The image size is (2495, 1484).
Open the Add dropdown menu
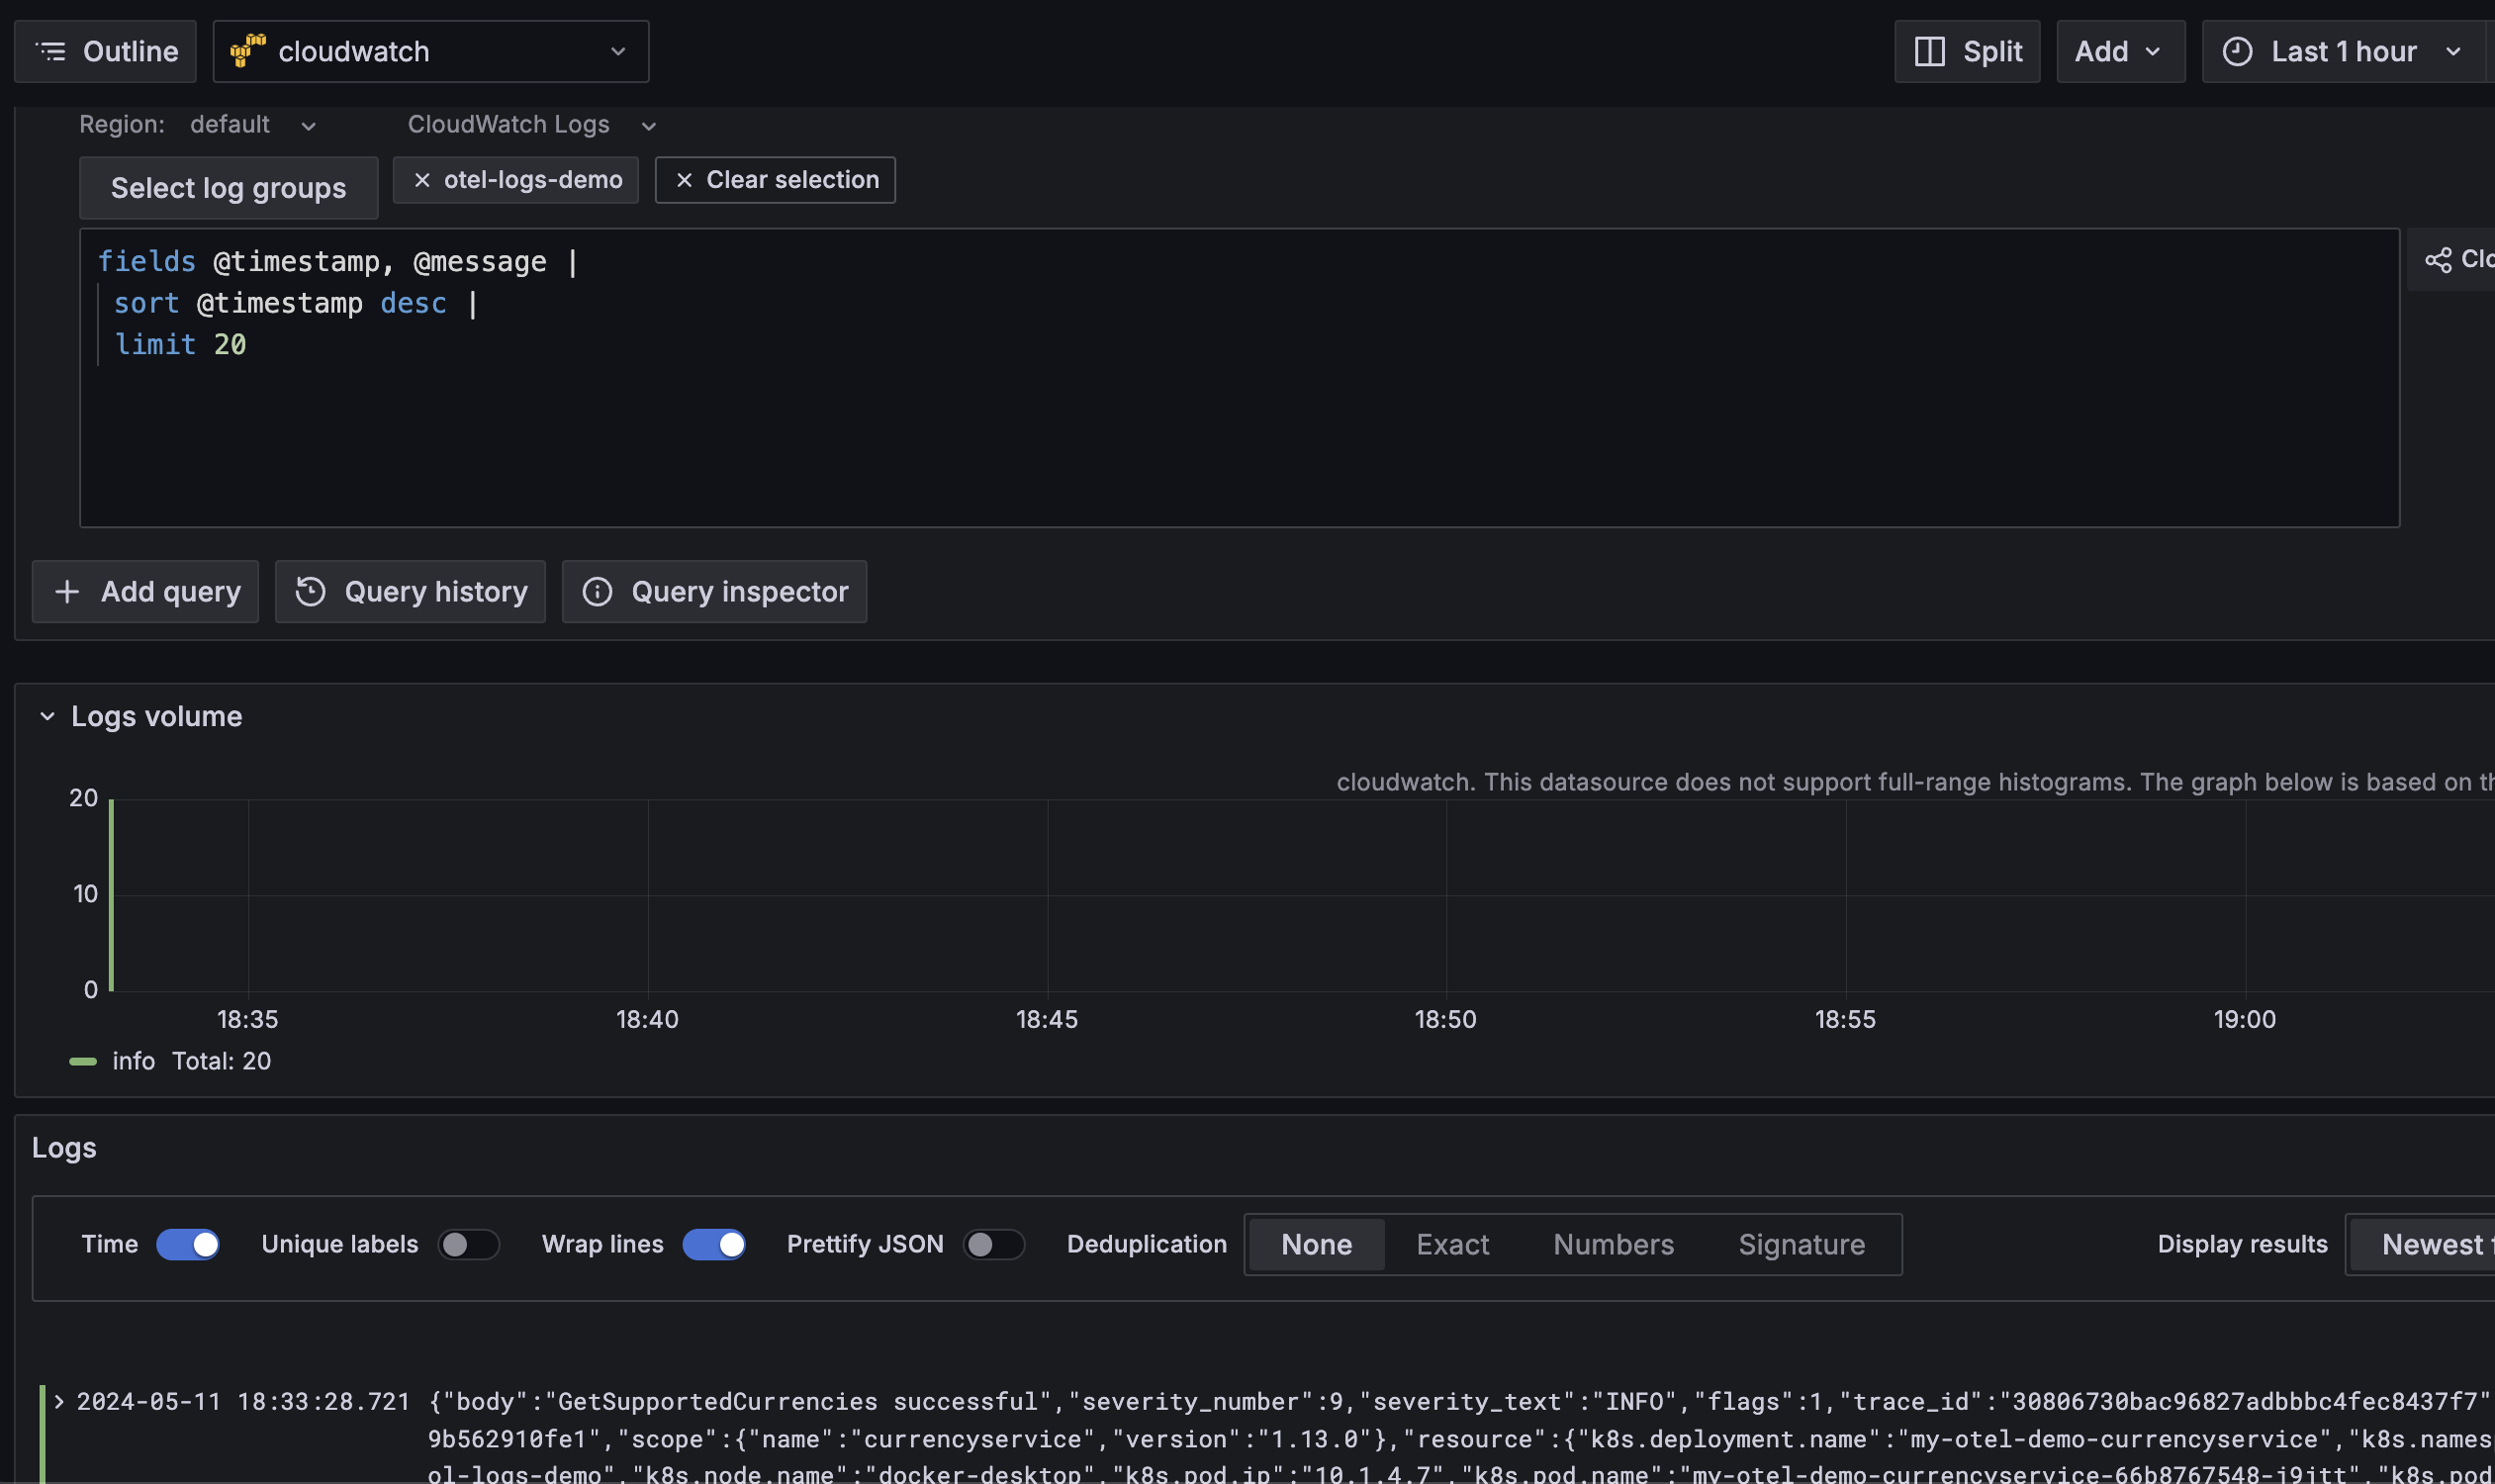[2120, 51]
